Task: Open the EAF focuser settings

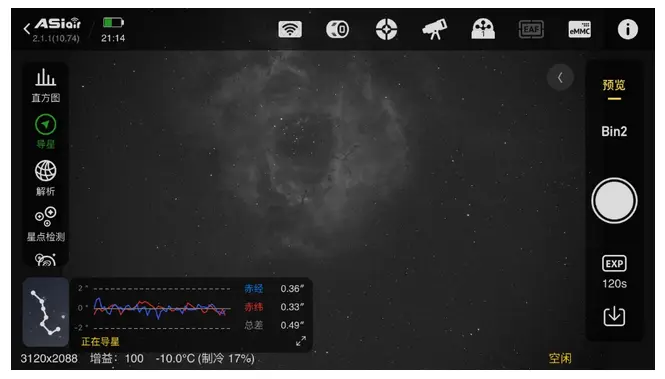Action: tap(531, 29)
